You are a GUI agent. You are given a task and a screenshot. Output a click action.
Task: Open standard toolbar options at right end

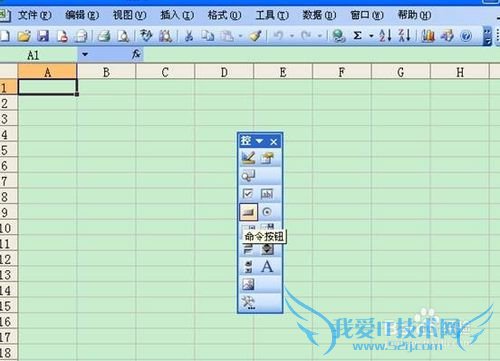tap(487, 36)
